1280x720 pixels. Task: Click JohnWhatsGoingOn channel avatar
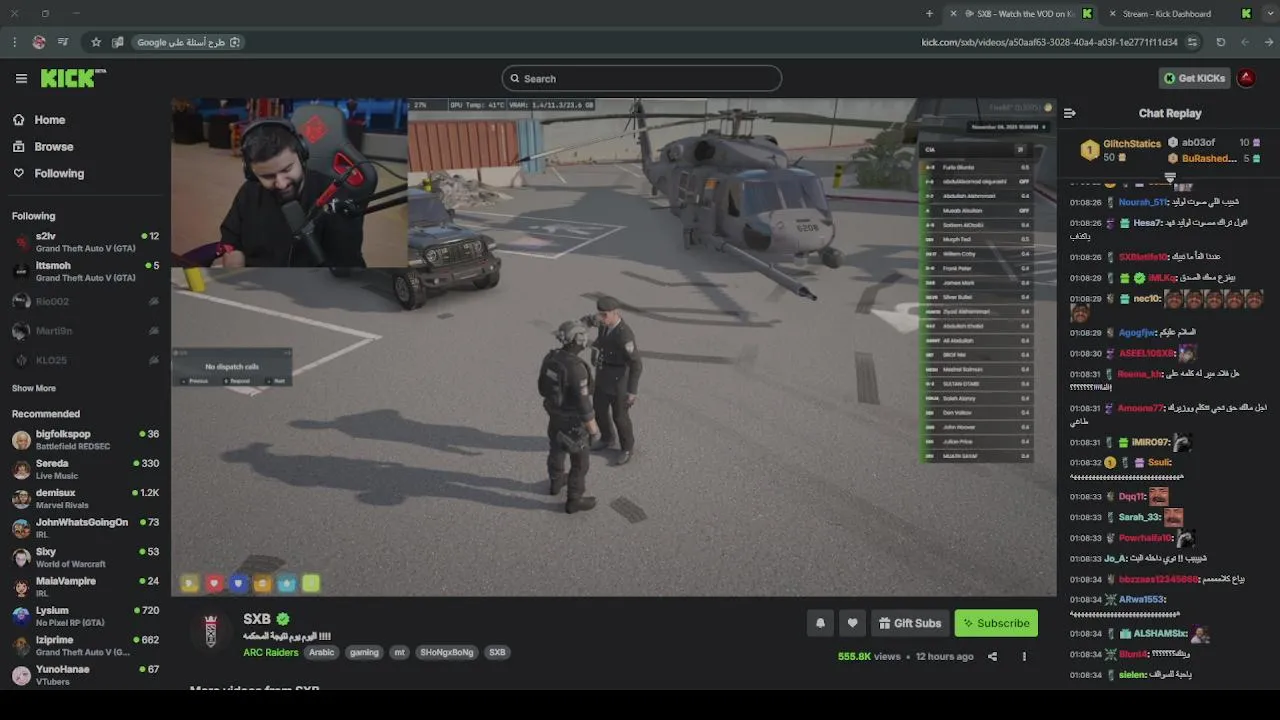(21, 528)
